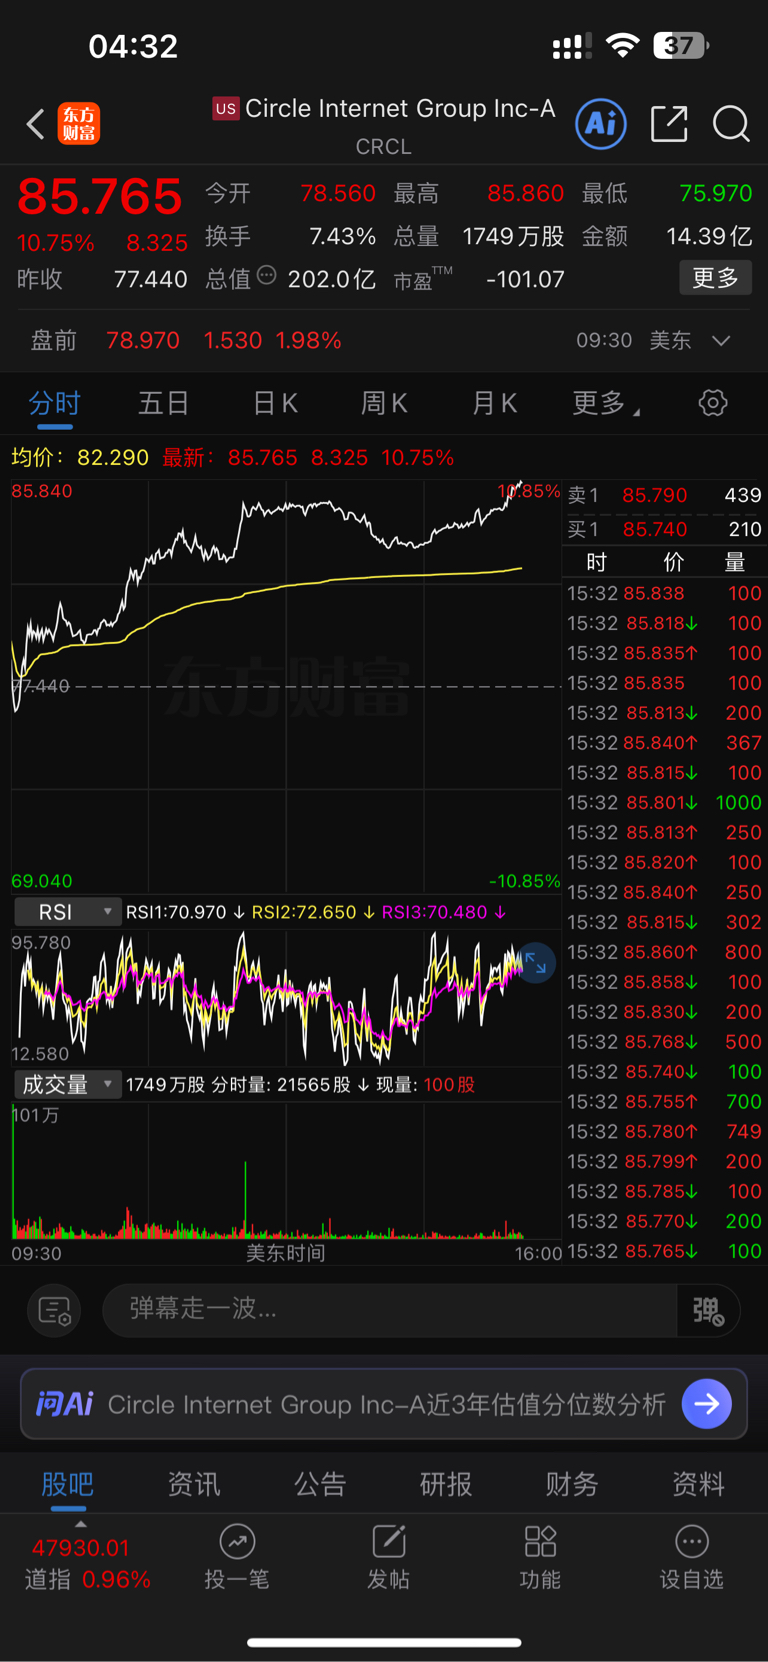Tap the 15:32 85.765 last trade row
Image resolution: width=768 pixels, height=1662 pixels.
[665, 1251]
